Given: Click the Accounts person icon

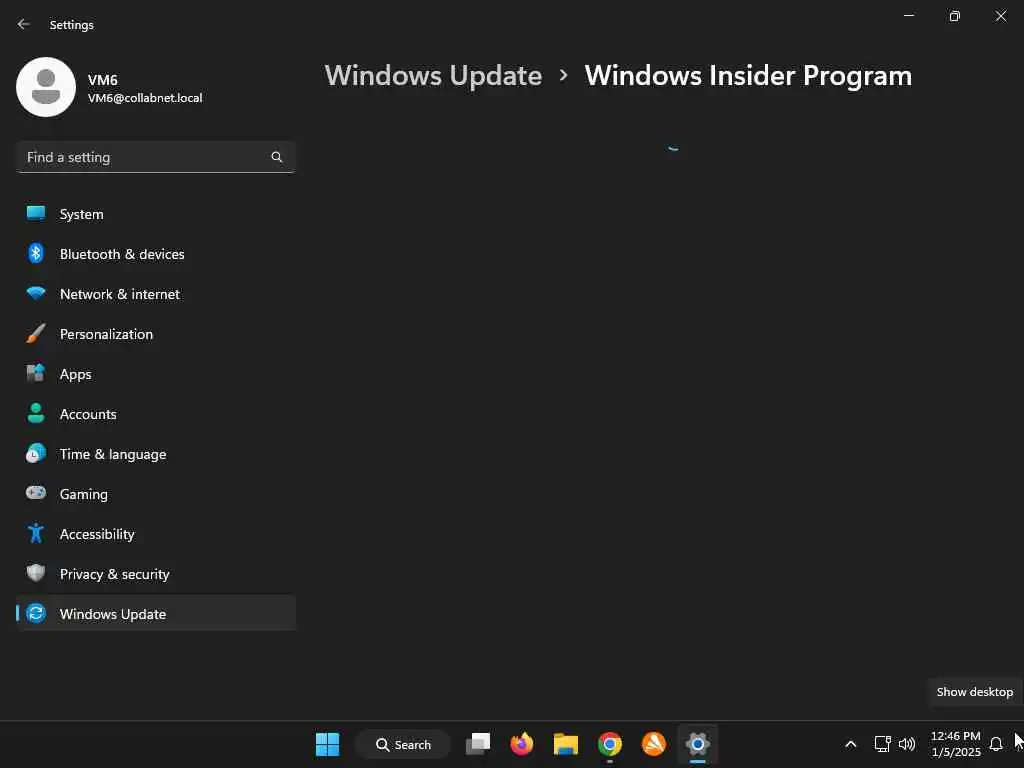Looking at the screenshot, I should 36,413.
